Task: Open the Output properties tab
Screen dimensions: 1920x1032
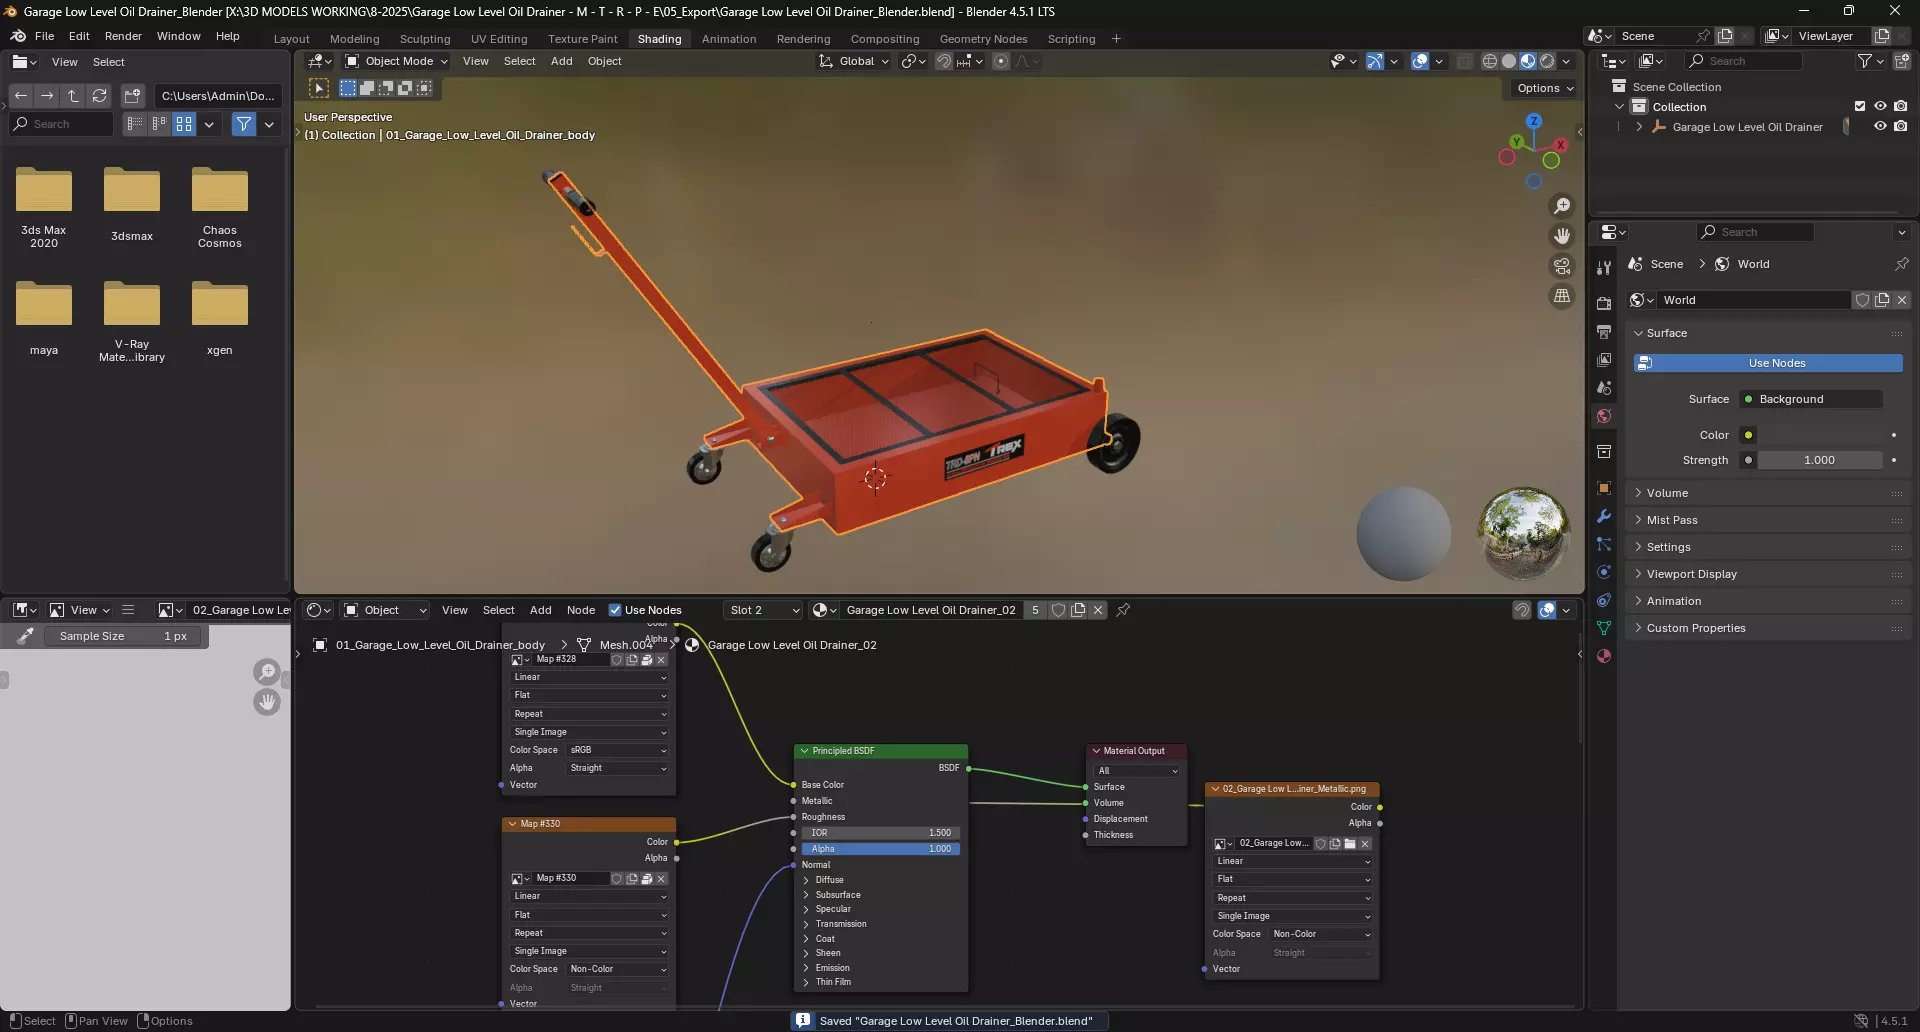Action: point(1604,332)
